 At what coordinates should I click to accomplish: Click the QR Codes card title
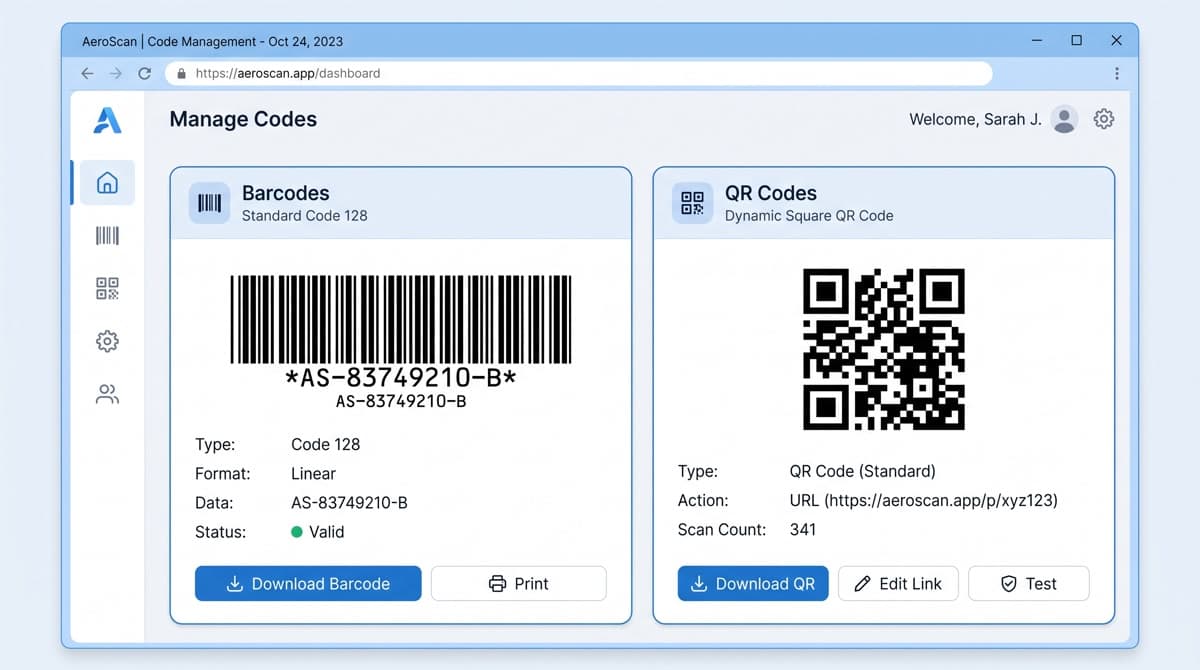(x=771, y=193)
